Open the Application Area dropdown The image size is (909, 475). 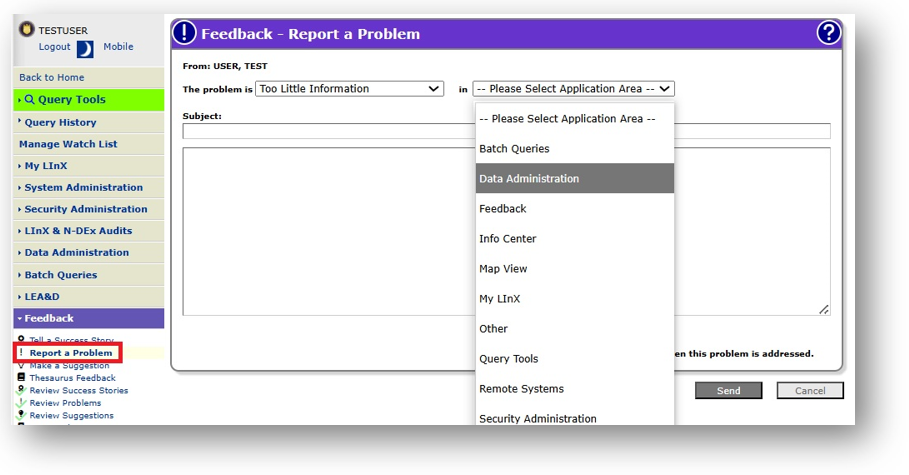pyautogui.click(x=574, y=89)
